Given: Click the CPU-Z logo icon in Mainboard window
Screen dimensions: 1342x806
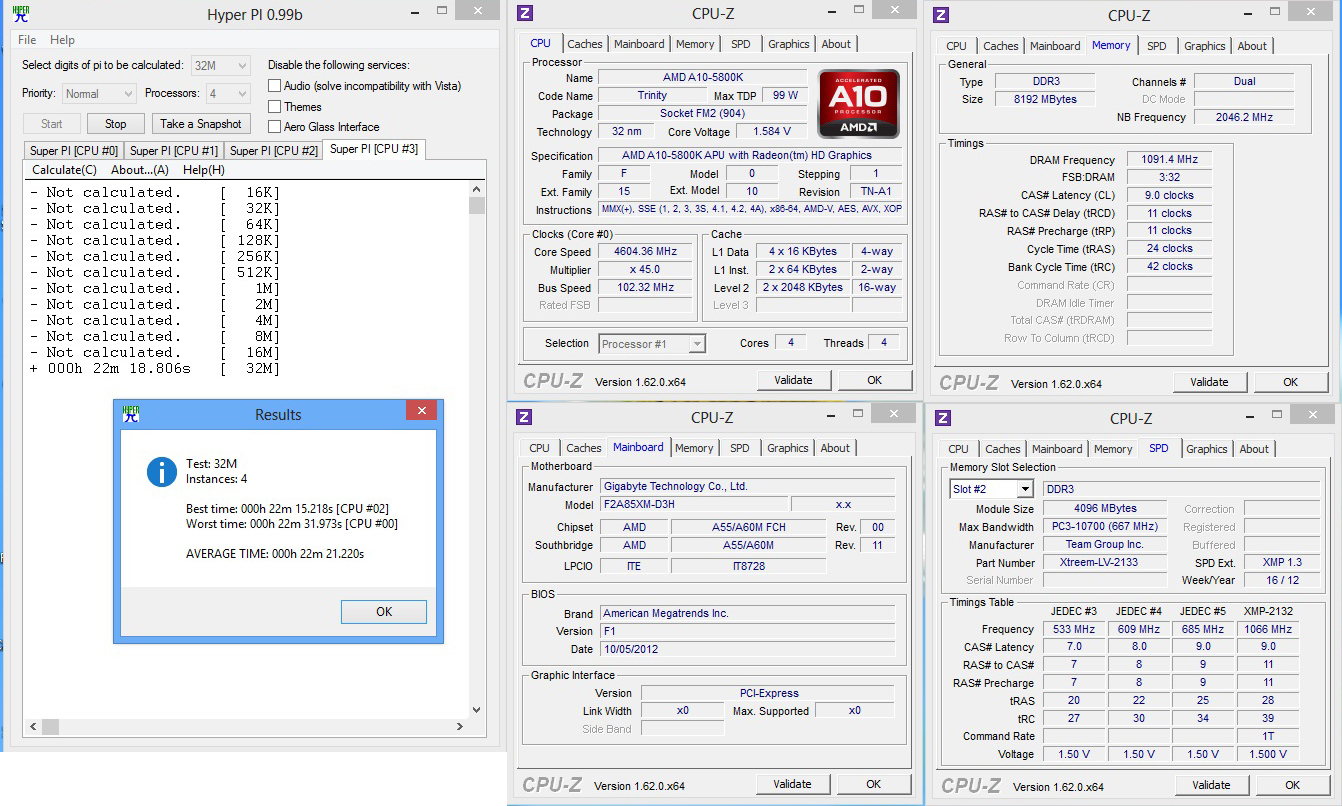Looking at the screenshot, I should [524, 417].
